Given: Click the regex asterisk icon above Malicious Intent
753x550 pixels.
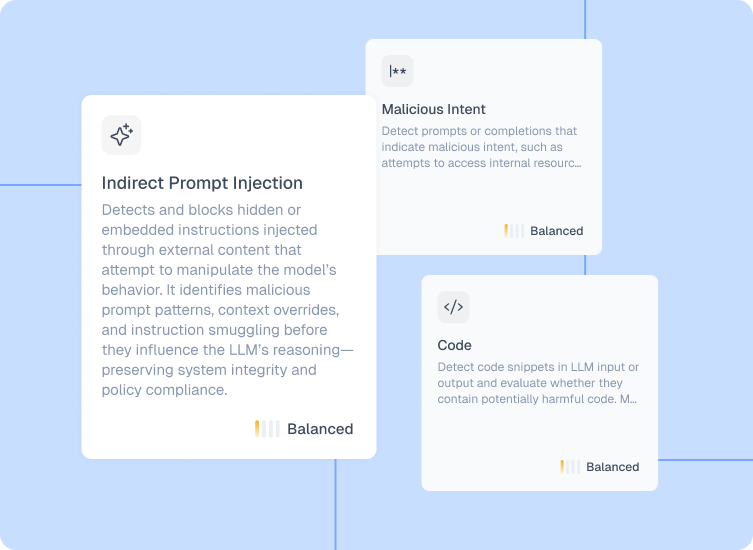Looking at the screenshot, I should click(397, 71).
